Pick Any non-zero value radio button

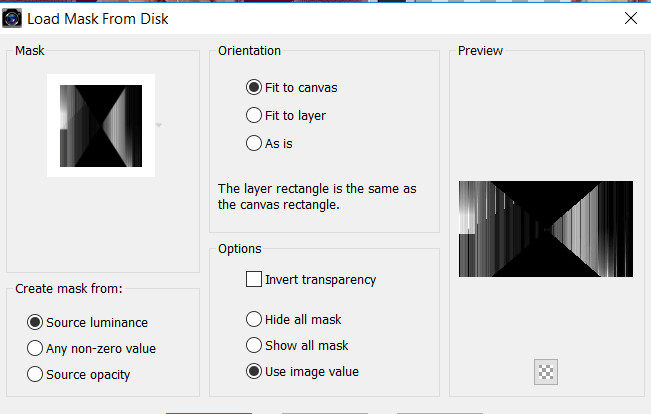36,348
